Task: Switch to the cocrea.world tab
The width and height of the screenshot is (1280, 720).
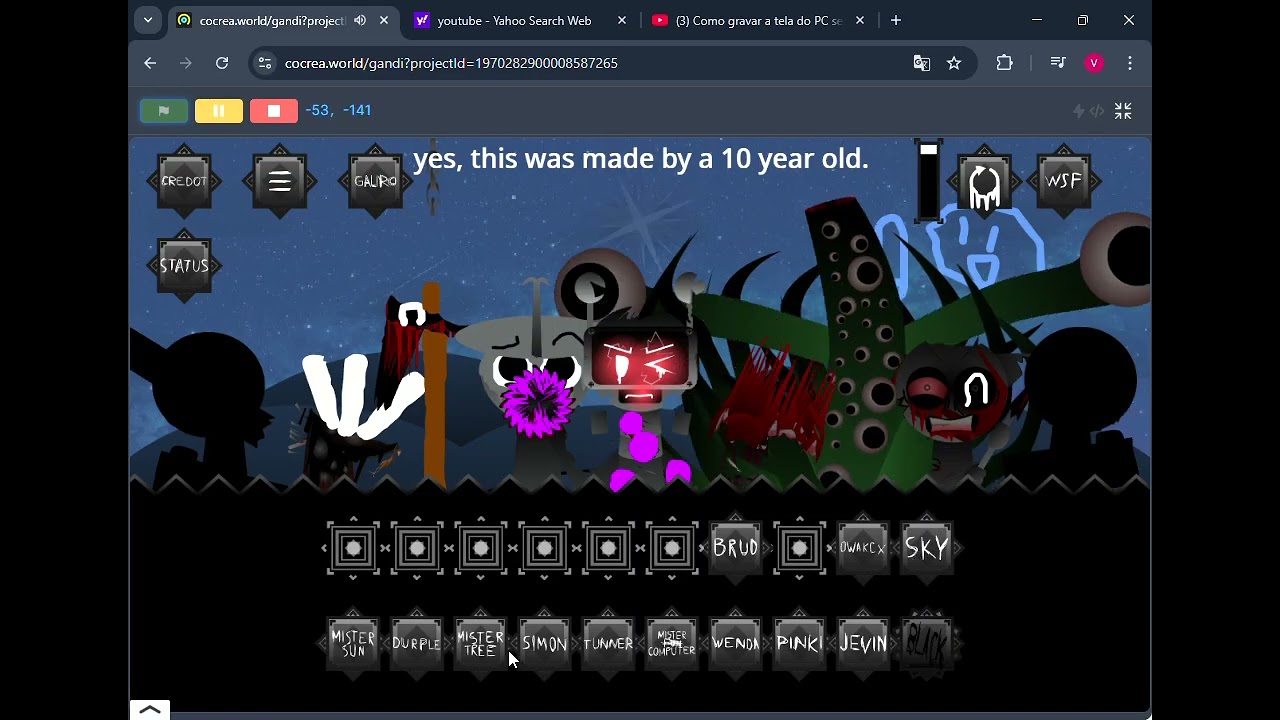Action: click(273, 20)
